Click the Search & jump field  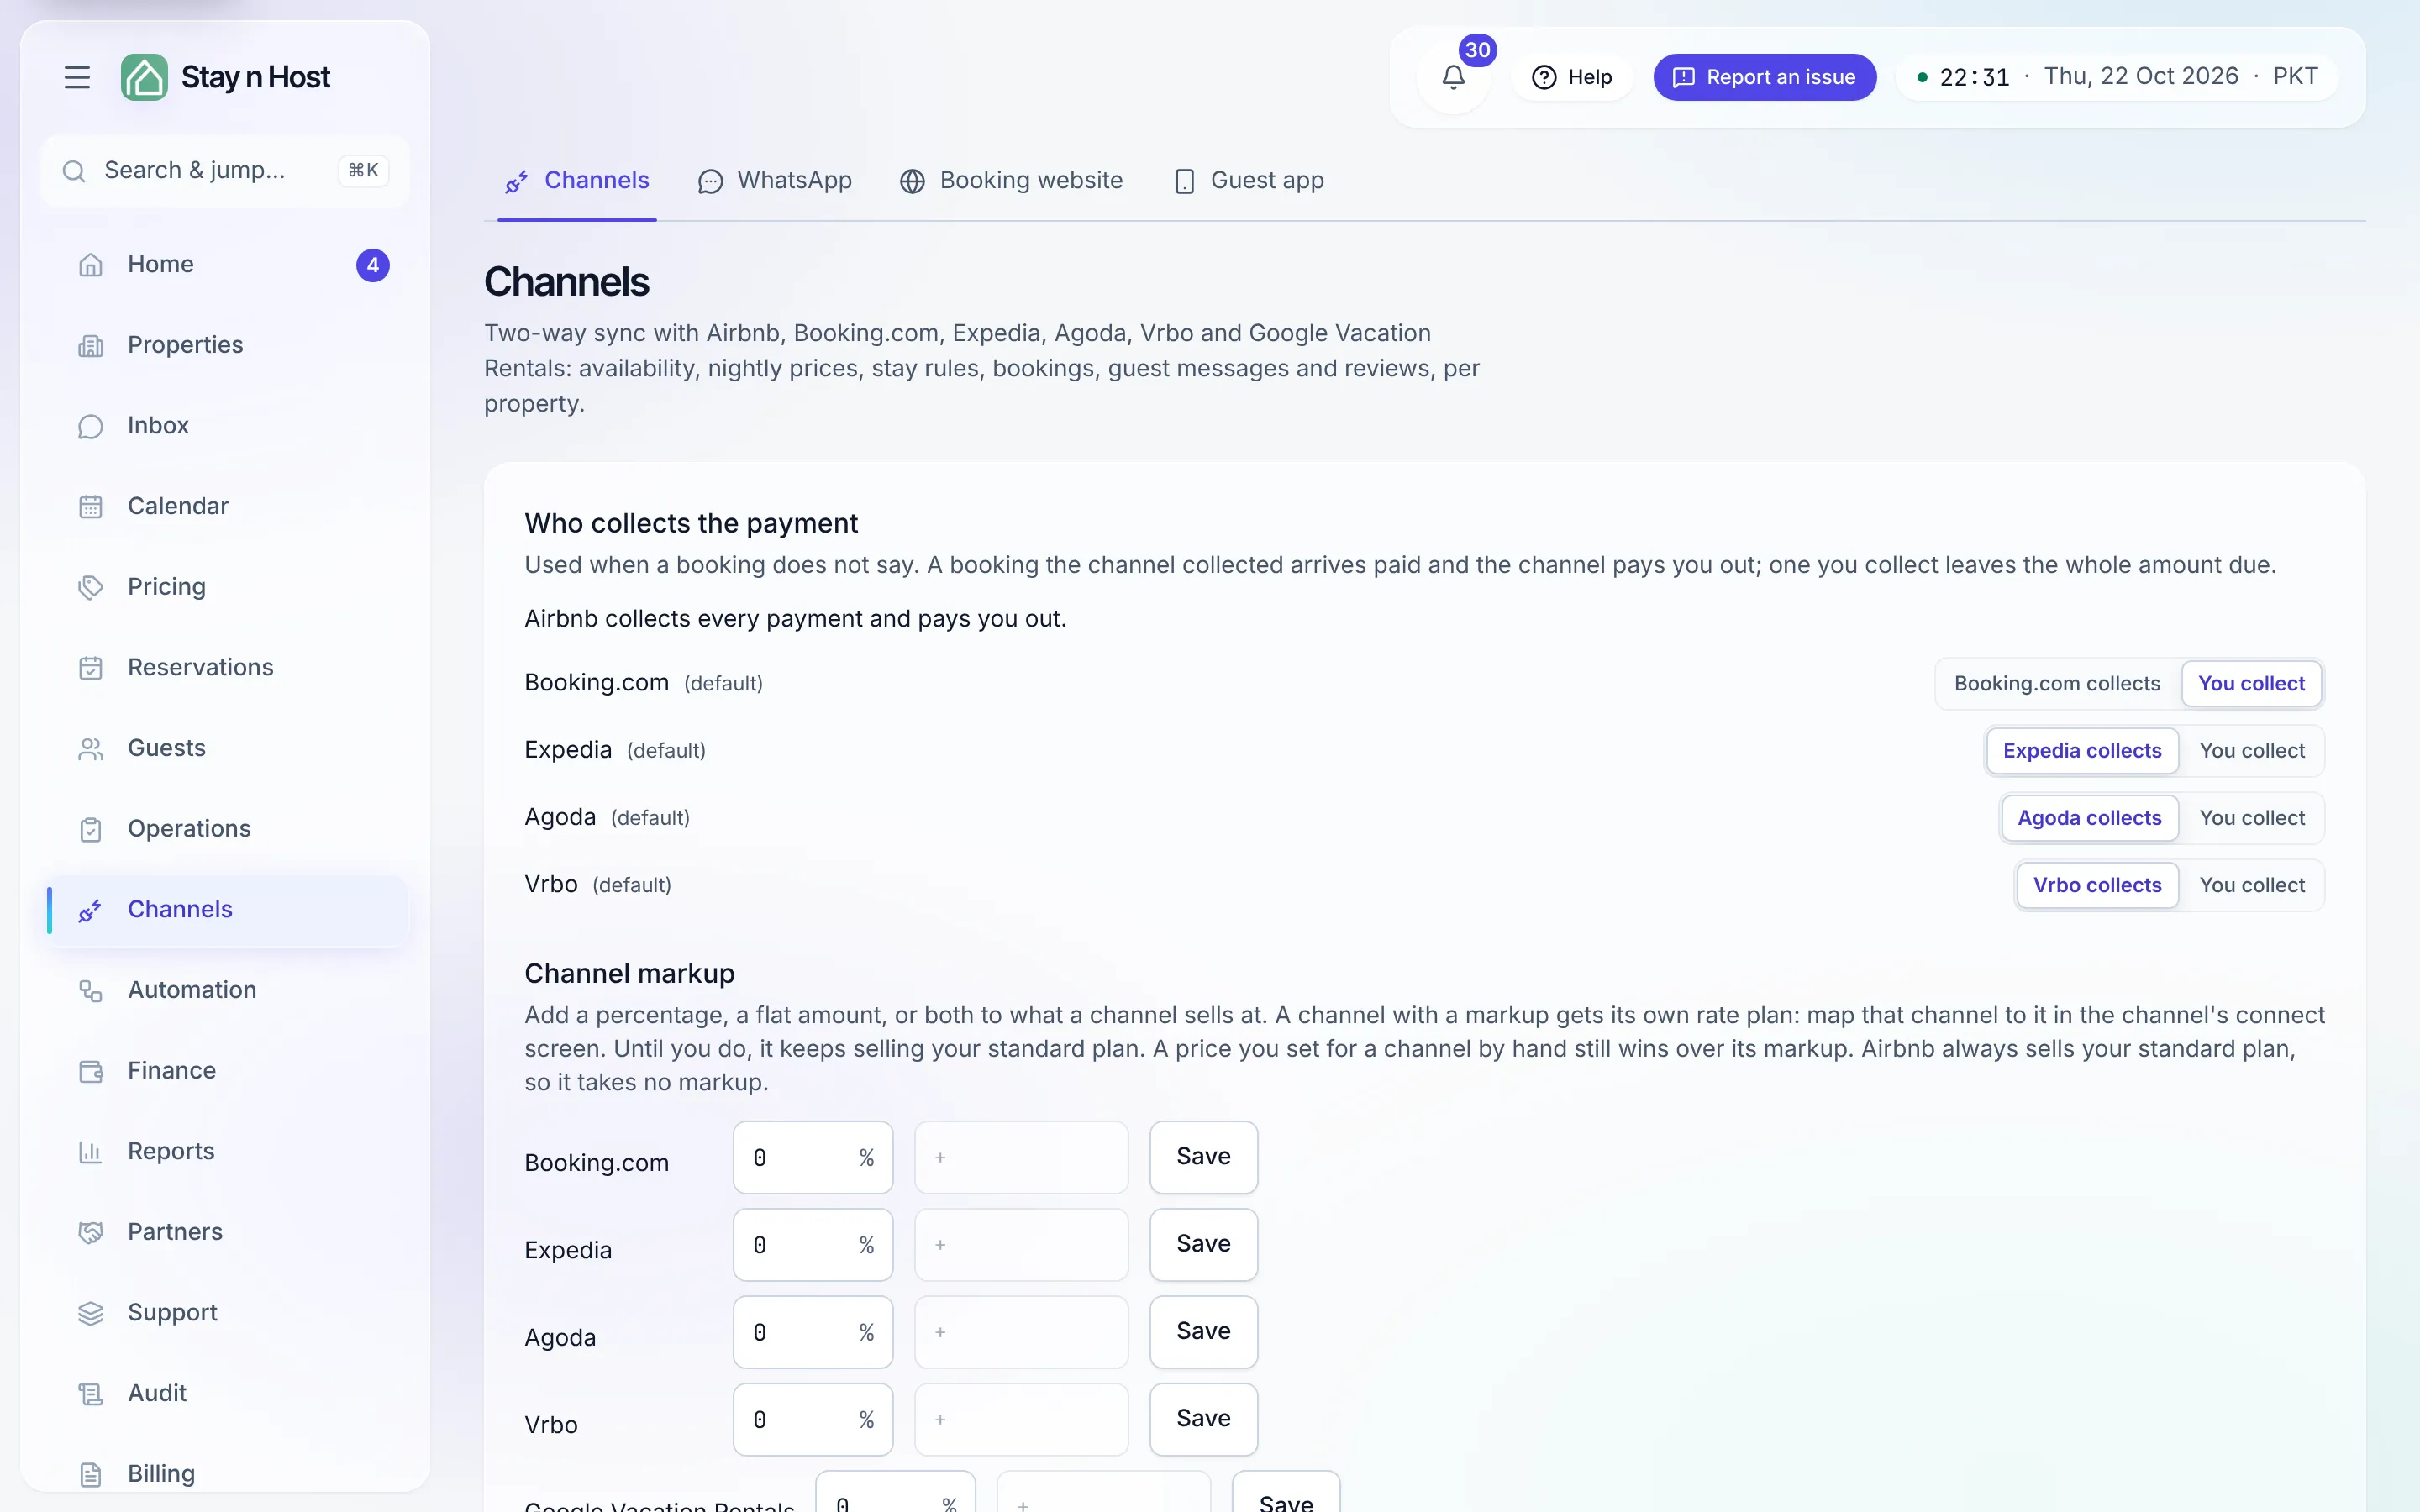[x=225, y=171]
